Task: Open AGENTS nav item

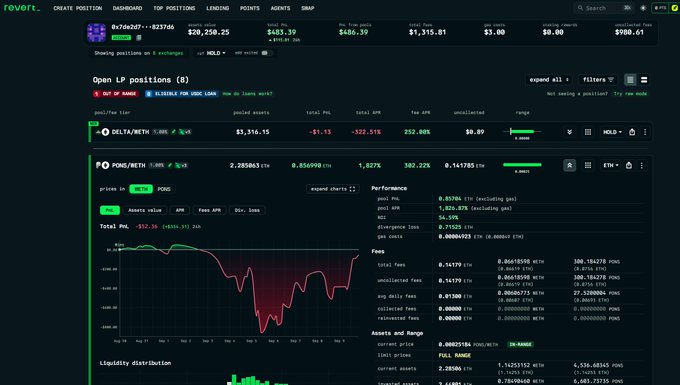Action: [281, 8]
